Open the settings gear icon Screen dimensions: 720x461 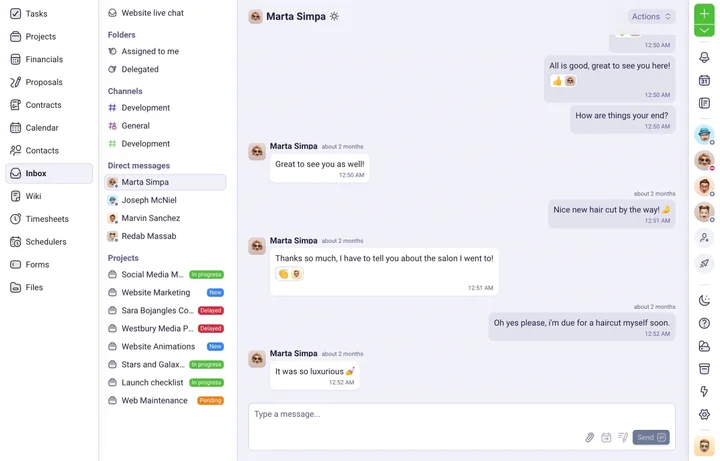704,414
